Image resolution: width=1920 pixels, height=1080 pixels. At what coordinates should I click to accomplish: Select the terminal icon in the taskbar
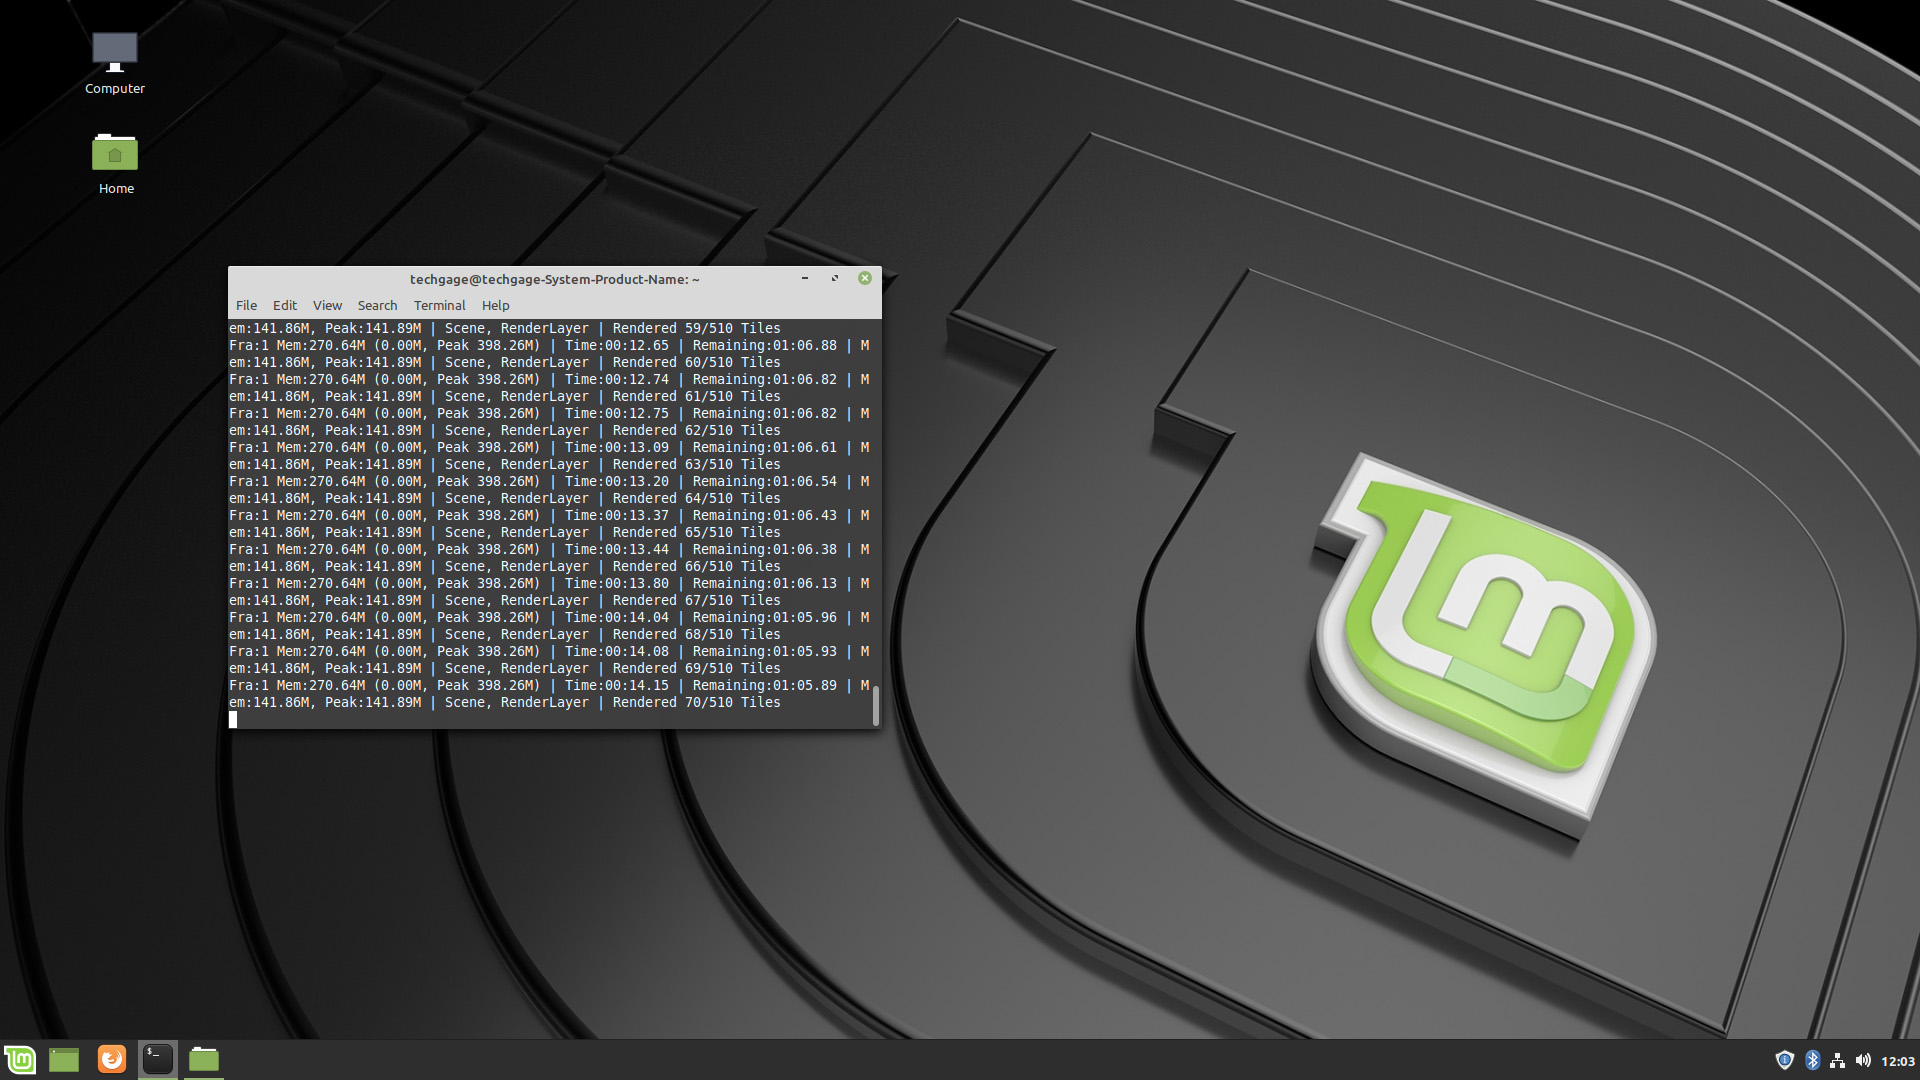click(157, 1059)
